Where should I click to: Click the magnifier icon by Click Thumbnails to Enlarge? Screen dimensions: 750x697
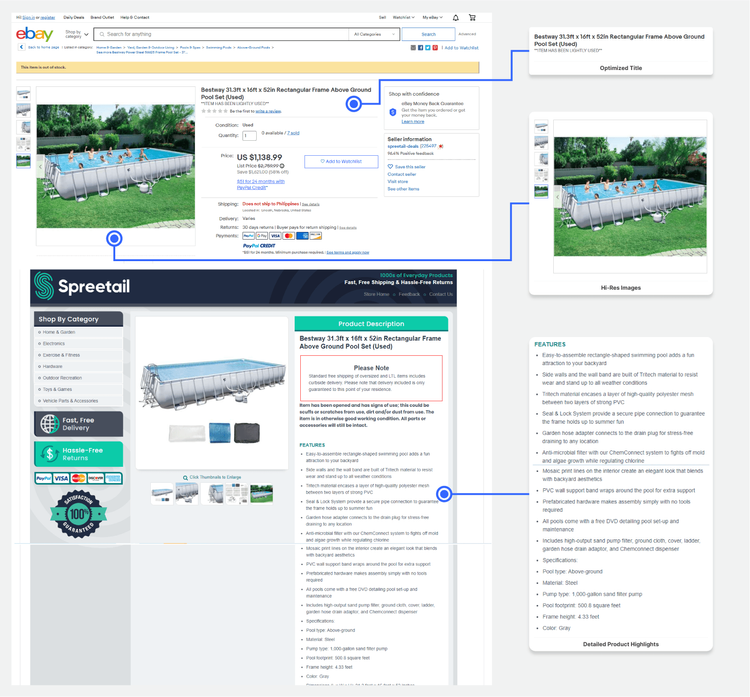pyautogui.click(x=185, y=477)
